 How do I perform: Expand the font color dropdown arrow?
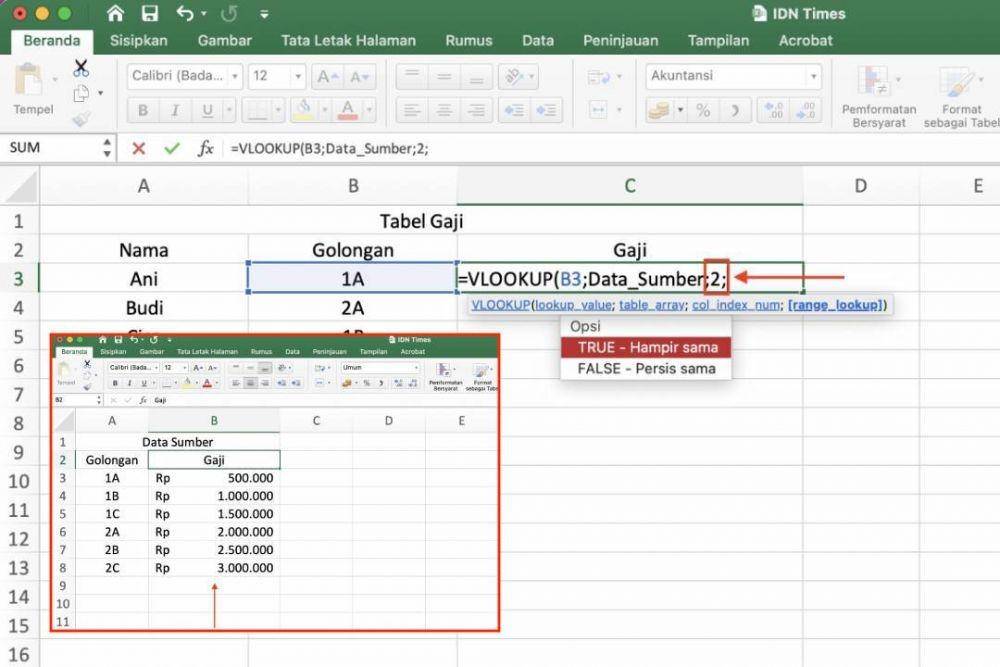369,110
